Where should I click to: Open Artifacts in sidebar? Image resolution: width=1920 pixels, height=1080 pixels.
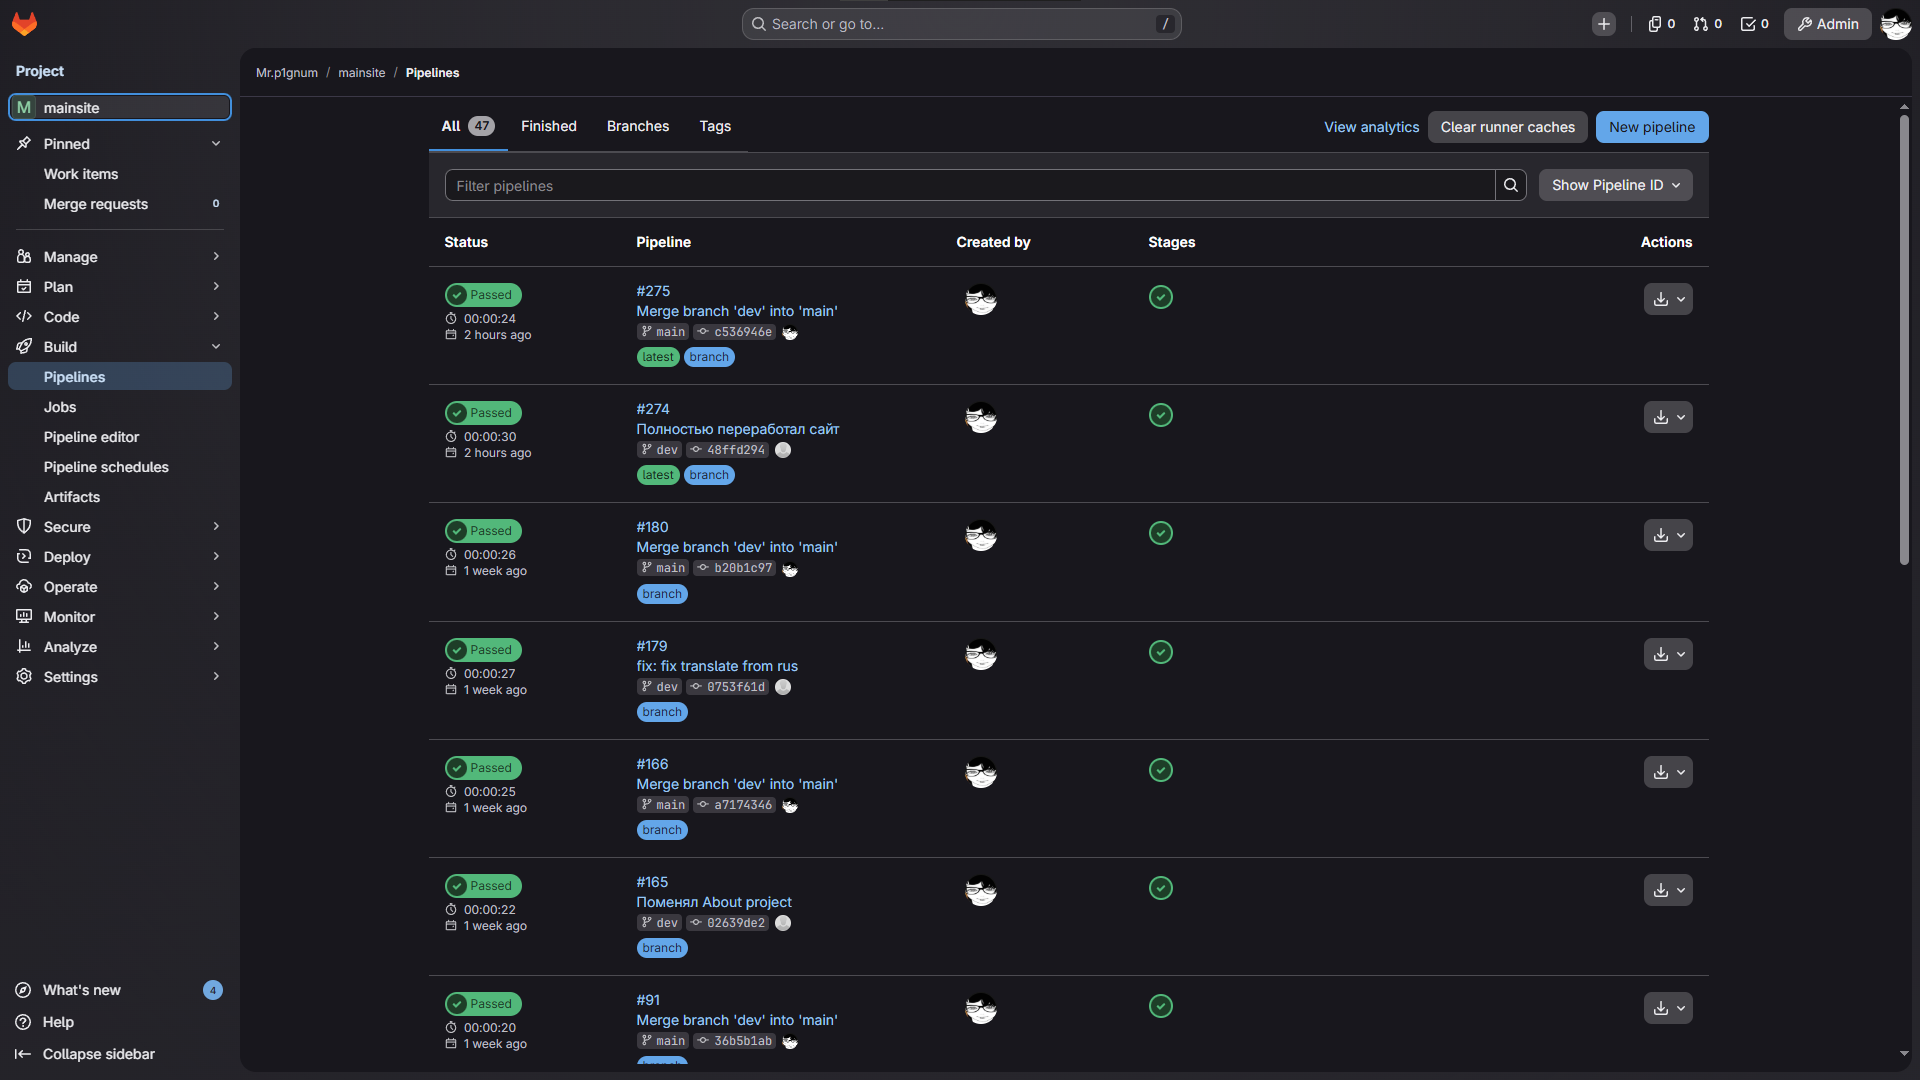coord(119,497)
